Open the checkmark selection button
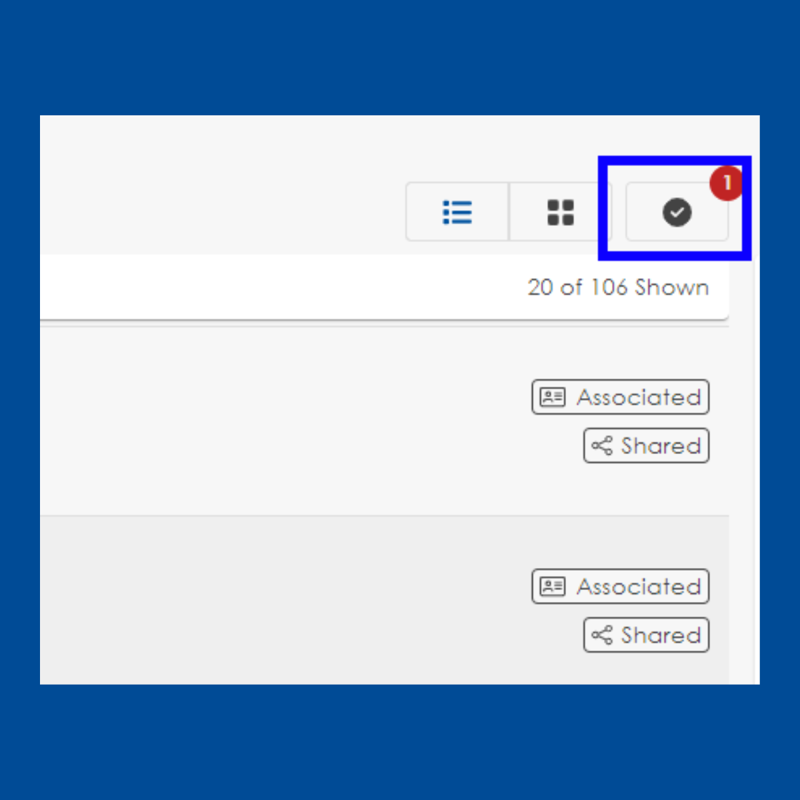Screen dimensions: 800x800 tap(677, 212)
